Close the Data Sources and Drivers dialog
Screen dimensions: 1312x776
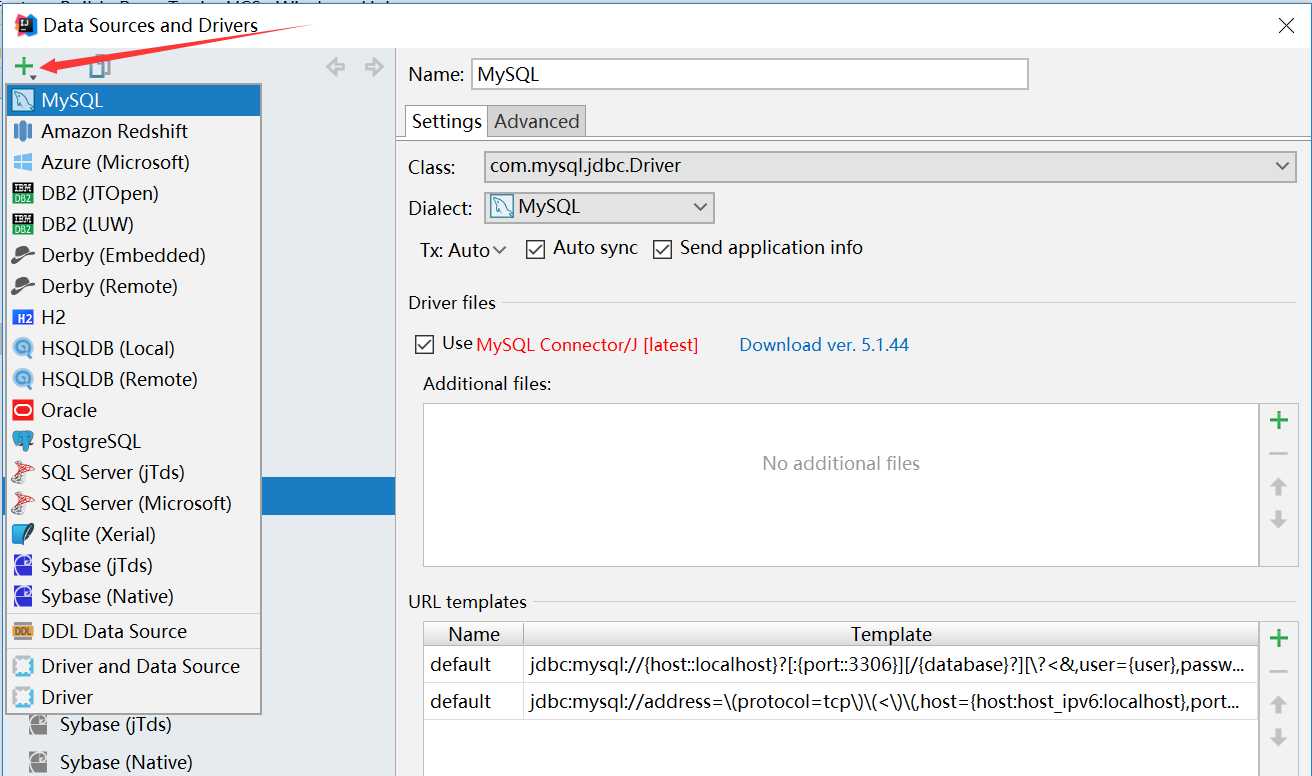click(x=1286, y=26)
